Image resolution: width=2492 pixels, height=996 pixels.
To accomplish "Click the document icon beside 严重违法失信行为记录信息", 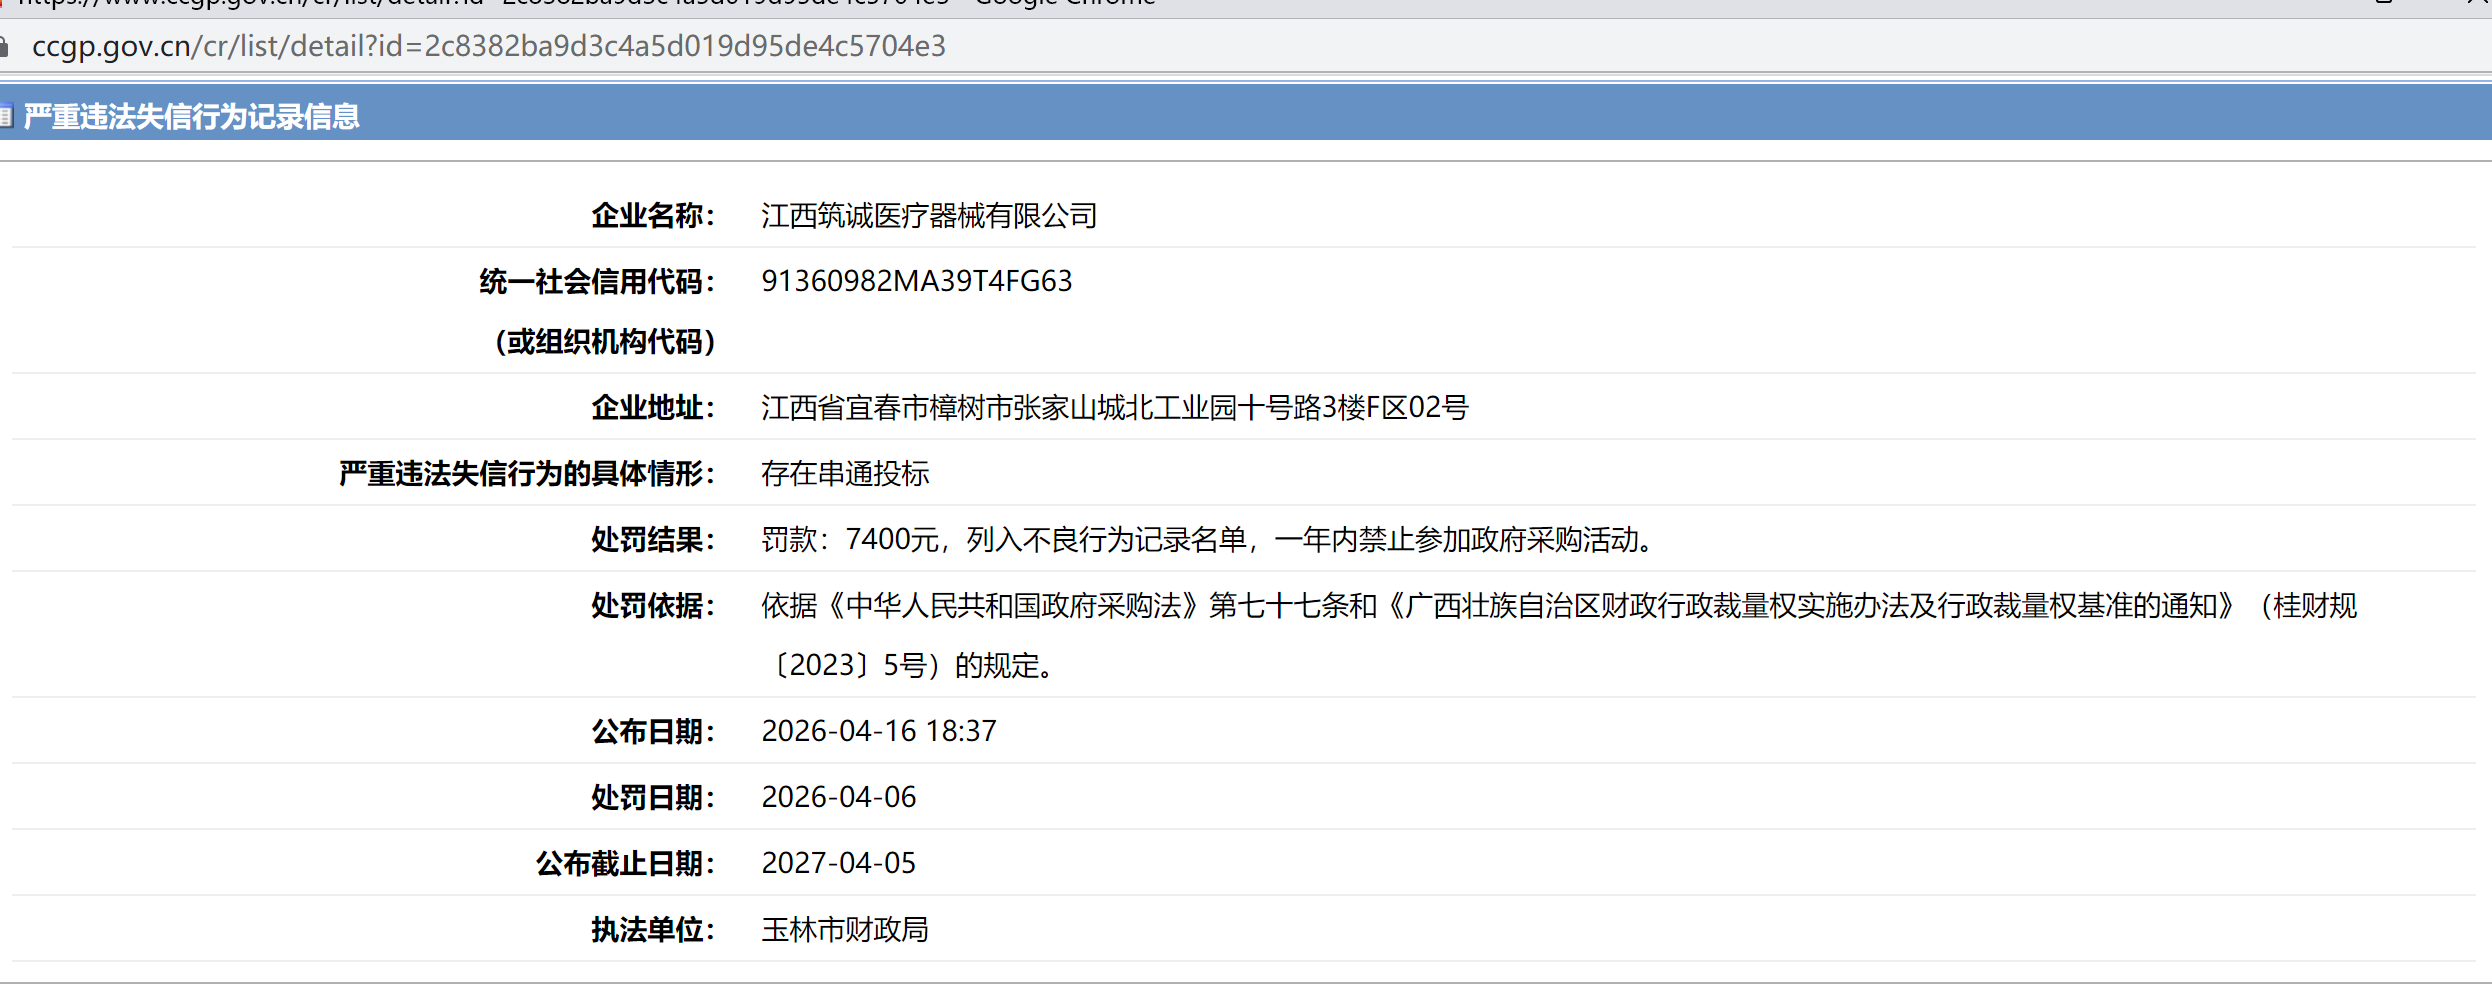I will point(5,117).
